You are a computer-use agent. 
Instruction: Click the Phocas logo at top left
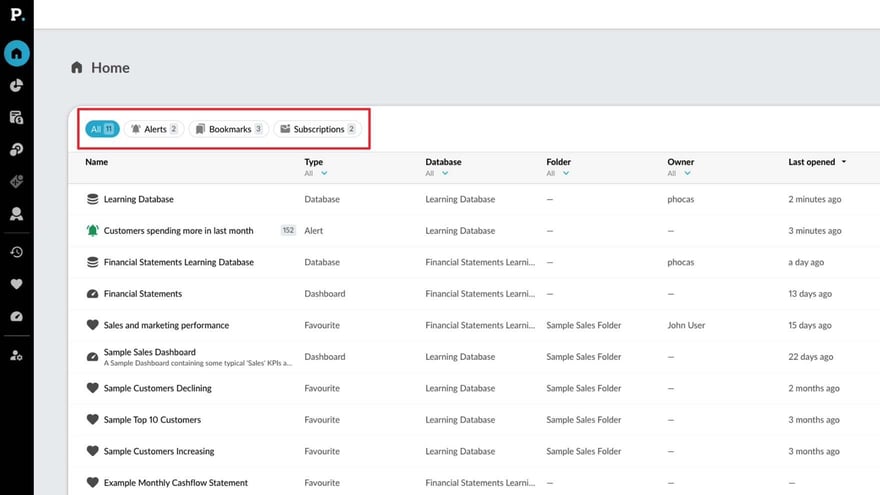click(x=16, y=14)
